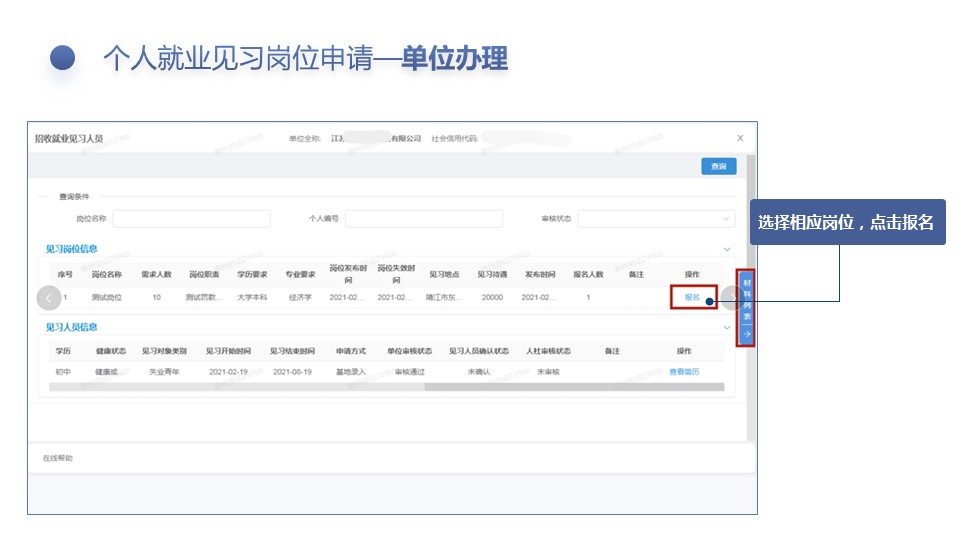Close the 招收就业见习人员 dialog

pos(740,138)
